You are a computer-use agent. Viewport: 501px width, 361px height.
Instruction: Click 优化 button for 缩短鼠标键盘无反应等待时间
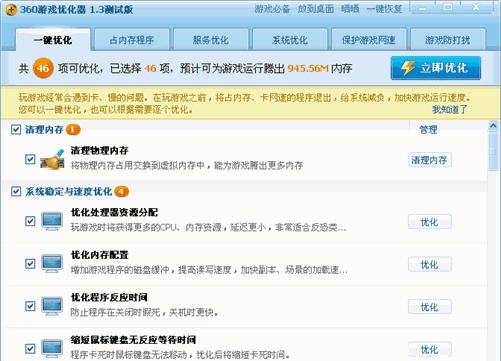click(430, 349)
